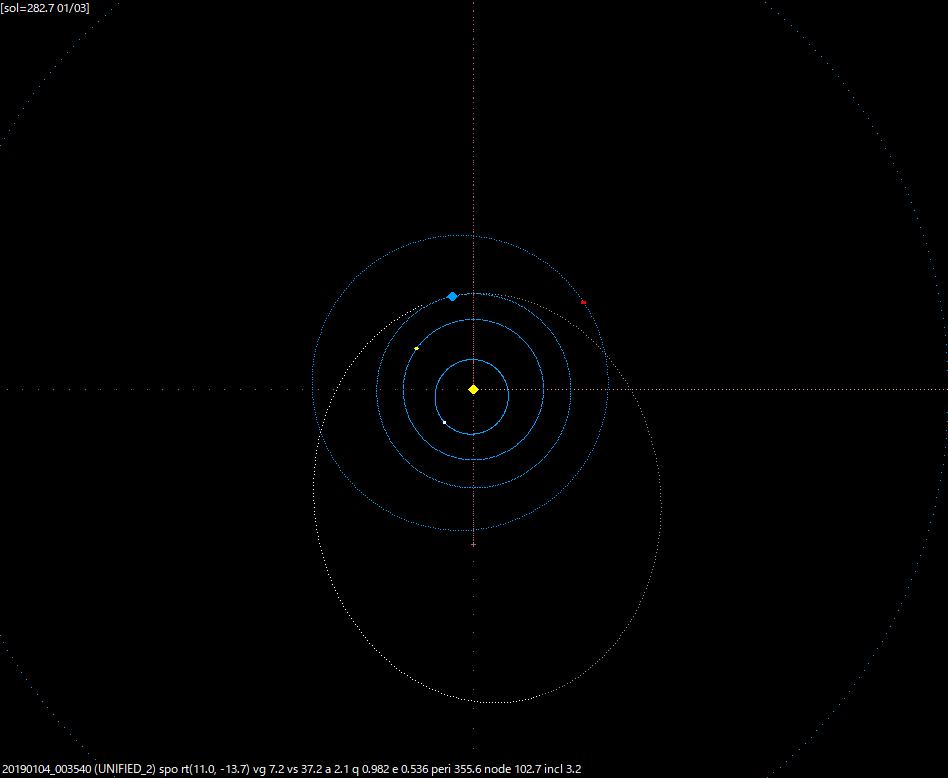
Task: Click the e 0.536 eccentricity value
Action: [x=411, y=769]
